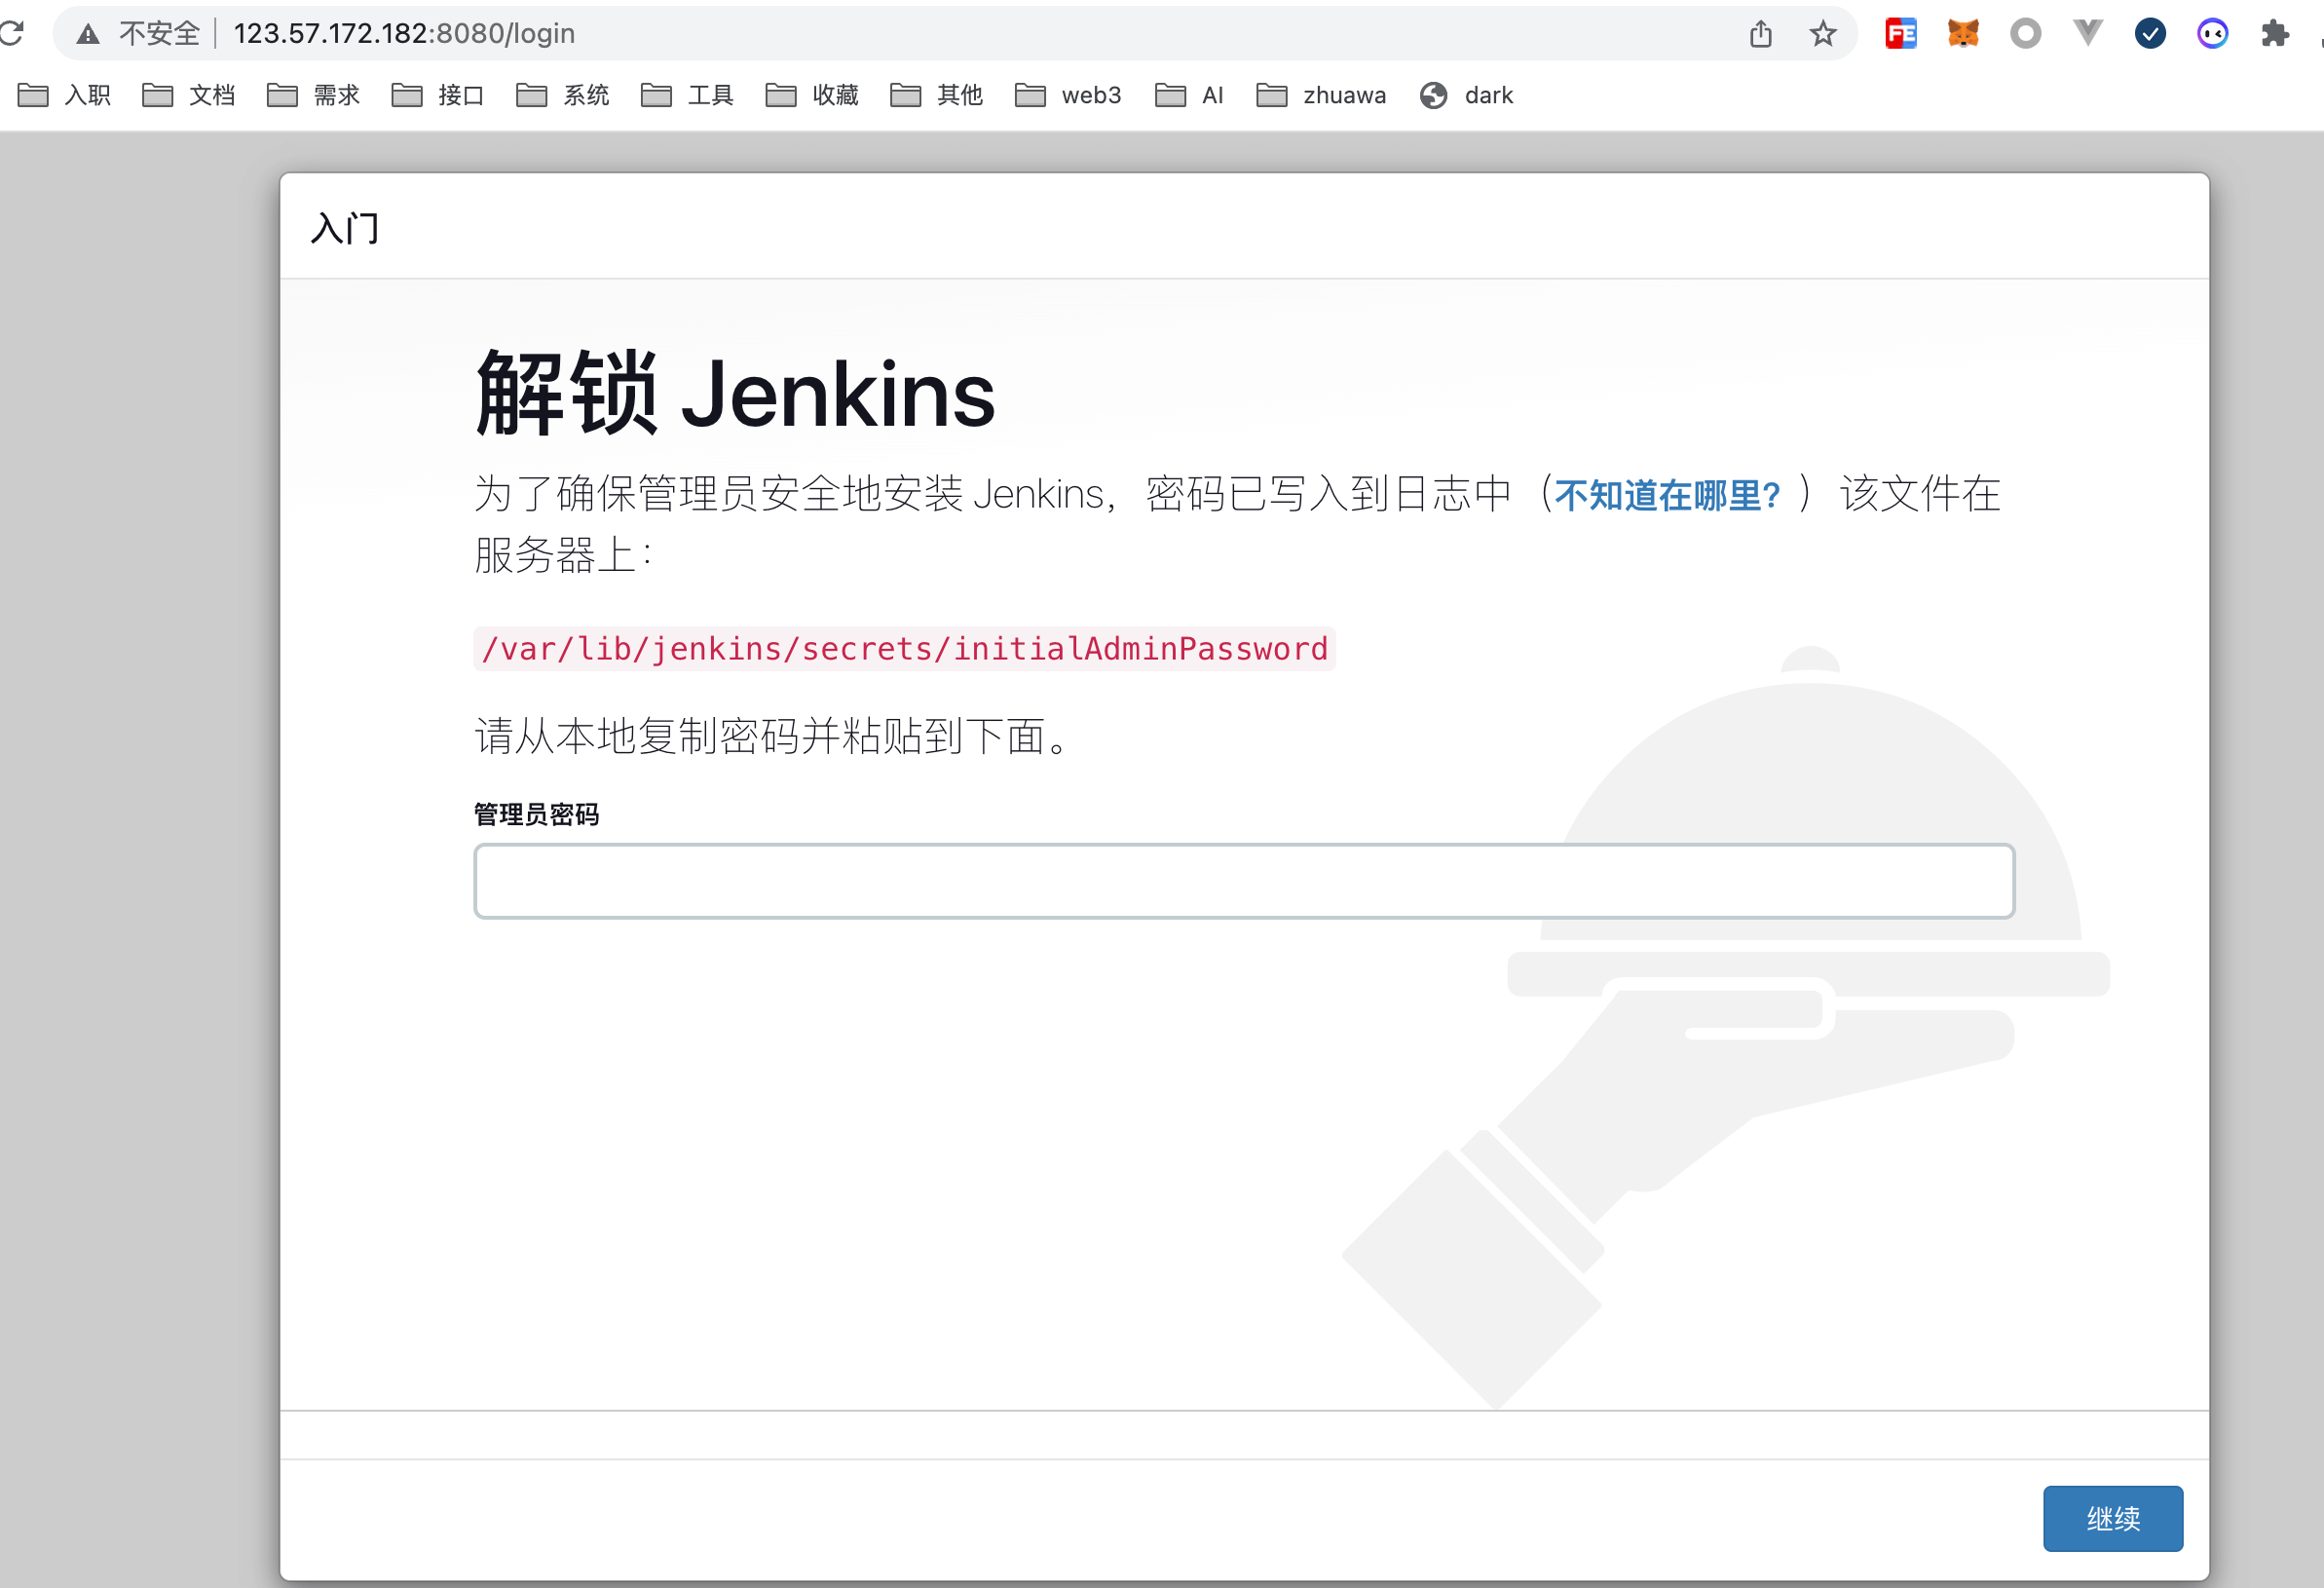
Task: Open the red FE extension icon
Action: 1900,34
